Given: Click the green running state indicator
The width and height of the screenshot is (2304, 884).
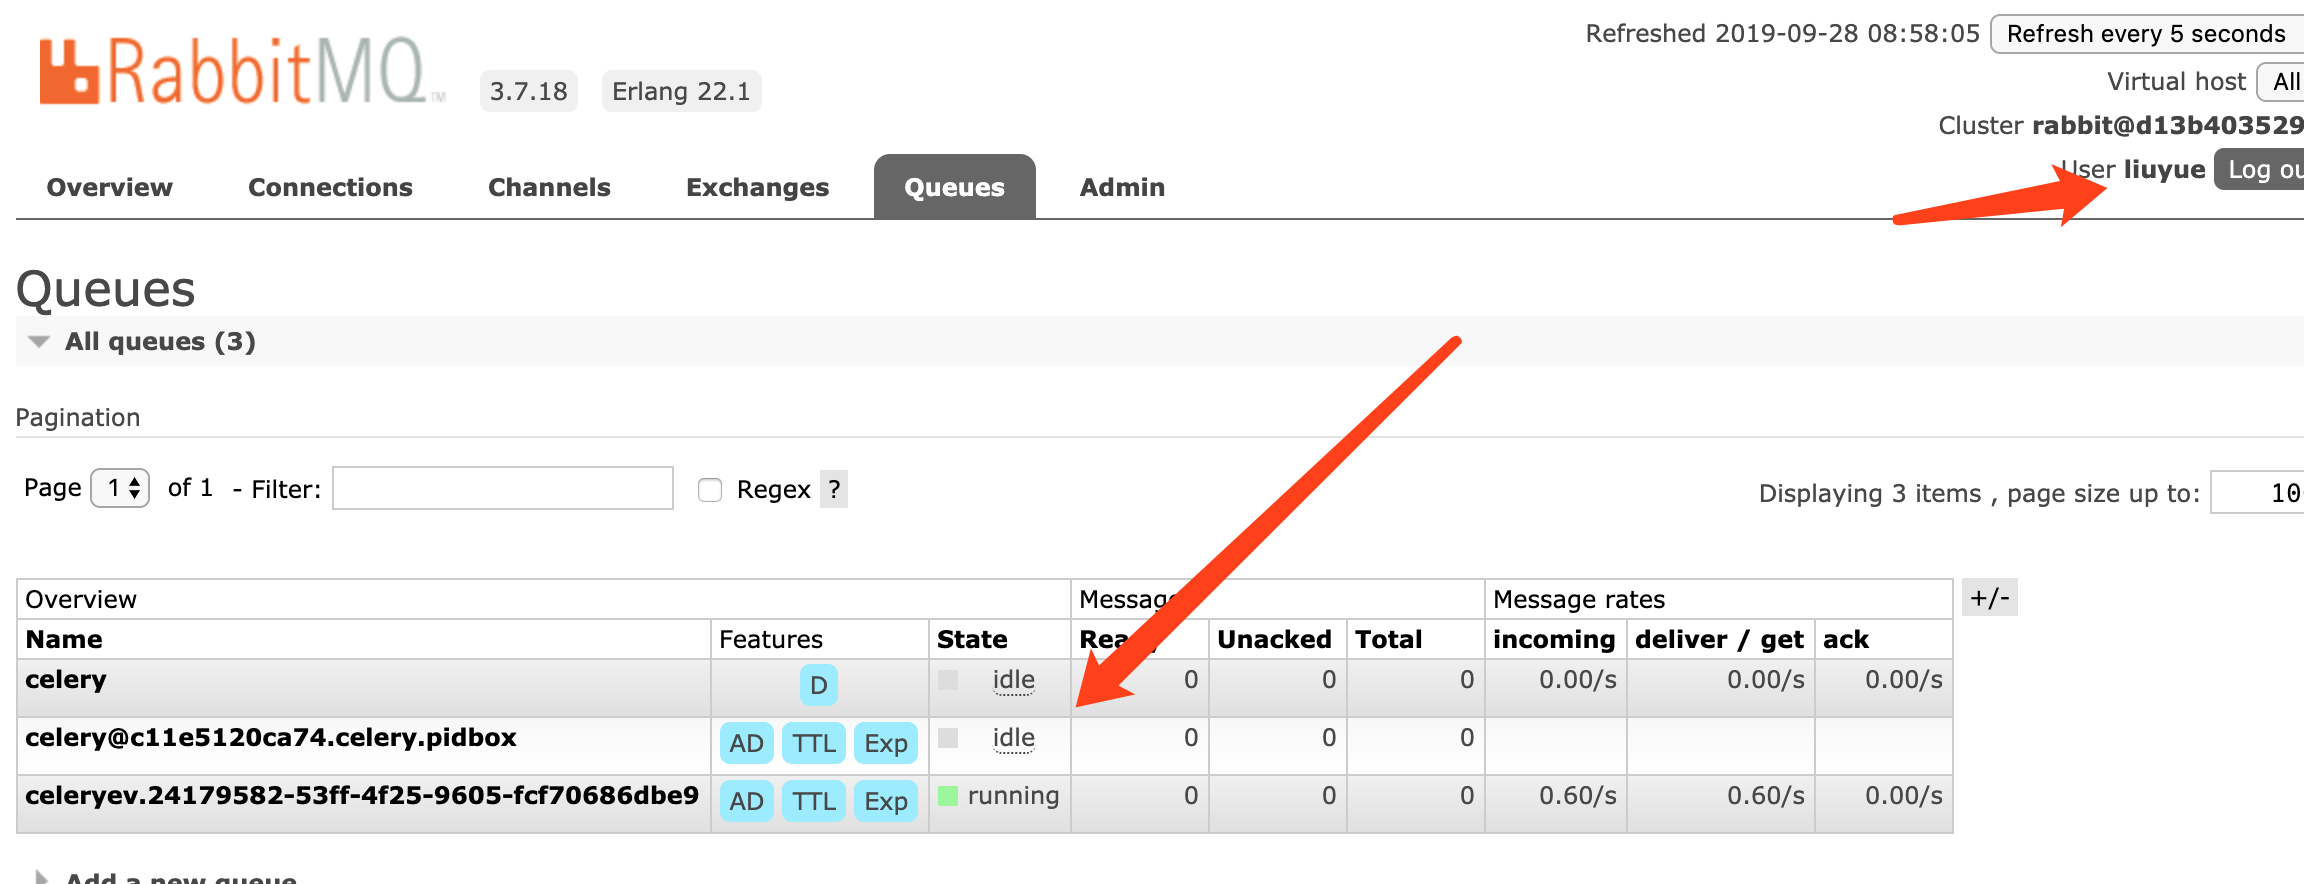Looking at the screenshot, I should coord(948,796).
